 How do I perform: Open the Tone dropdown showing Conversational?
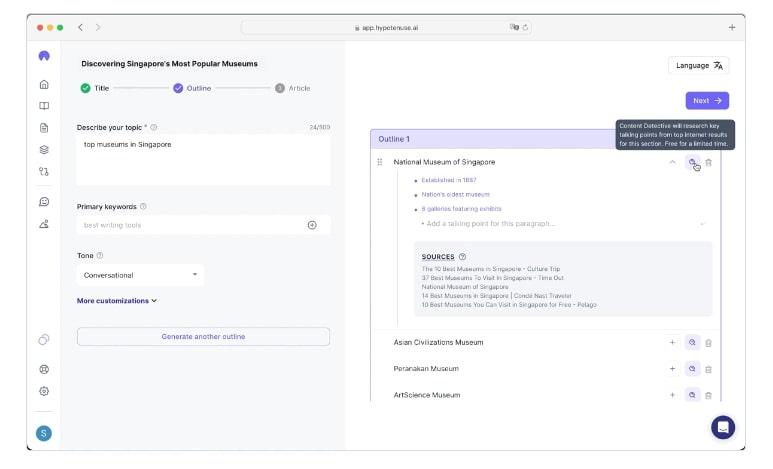(x=140, y=275)
